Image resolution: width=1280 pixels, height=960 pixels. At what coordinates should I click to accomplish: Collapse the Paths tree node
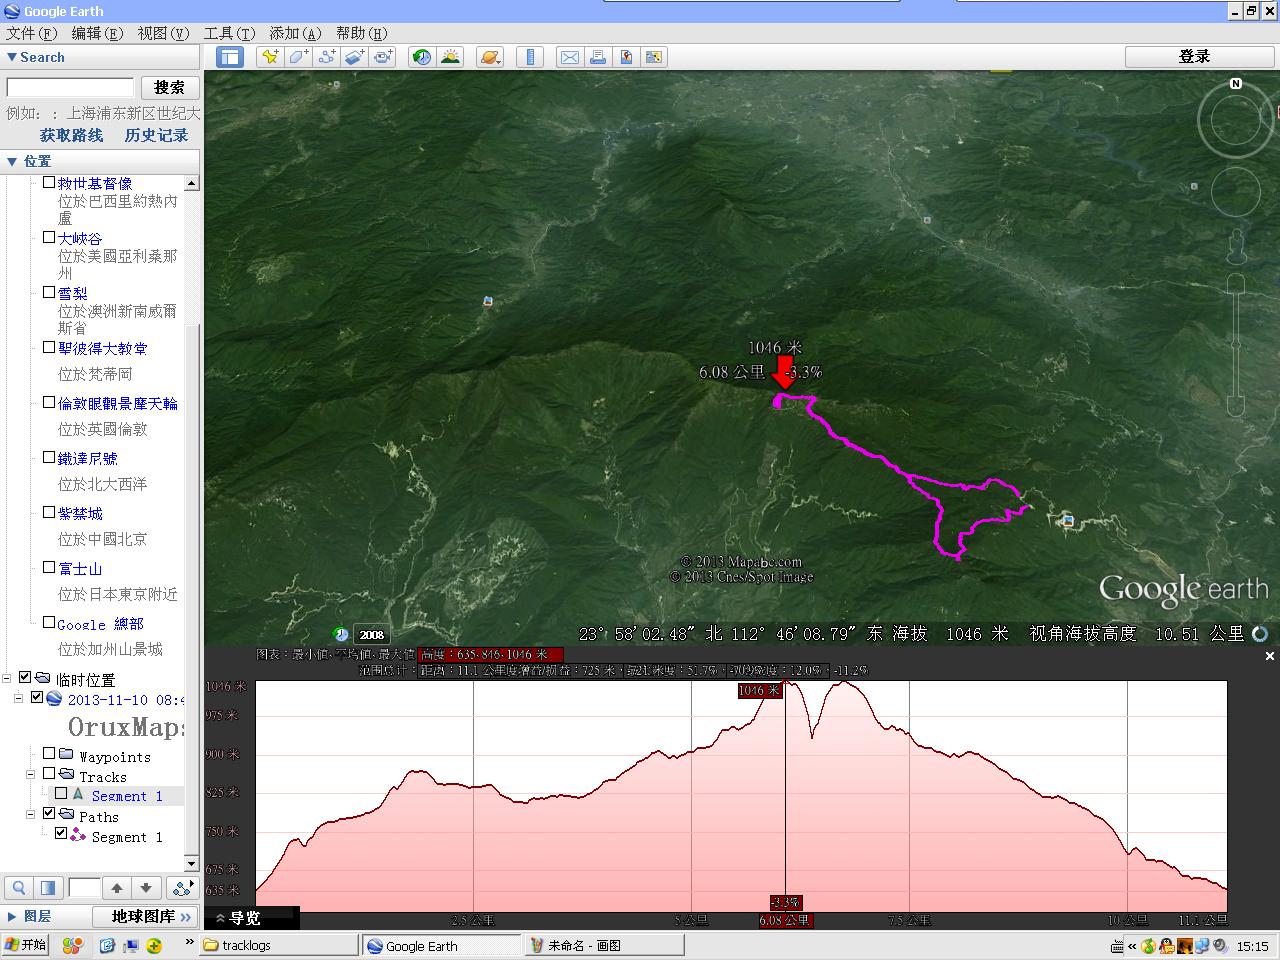point(30,814)
